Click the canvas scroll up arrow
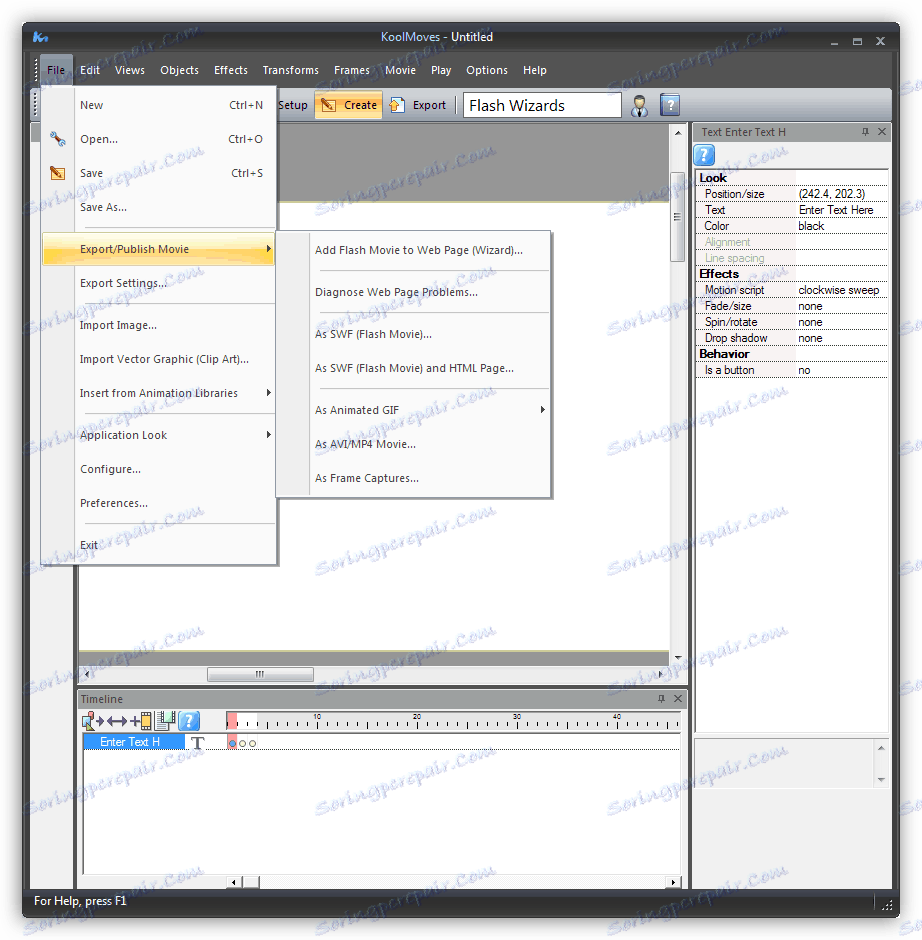The image size is (922, 940). click(x=678, y=133)
